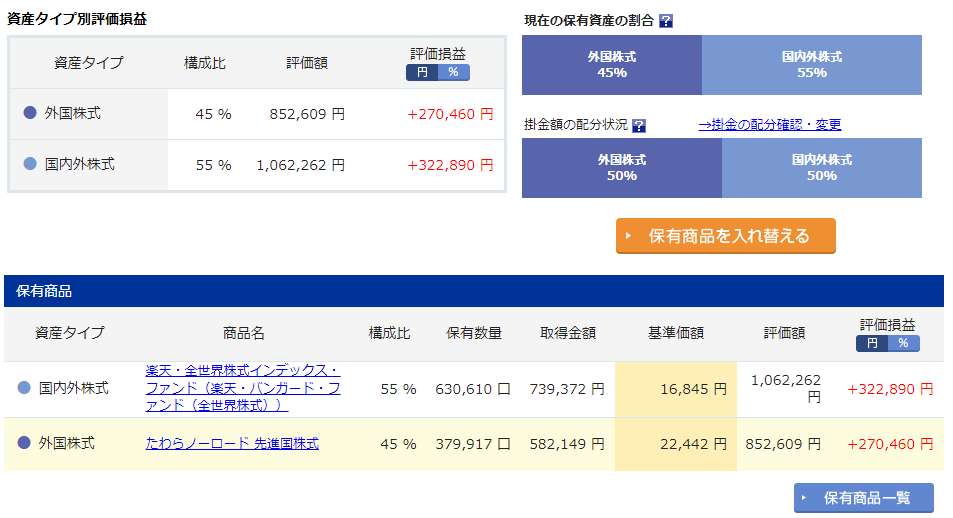Switch top 評価損益 display to 円

(422, 72)
